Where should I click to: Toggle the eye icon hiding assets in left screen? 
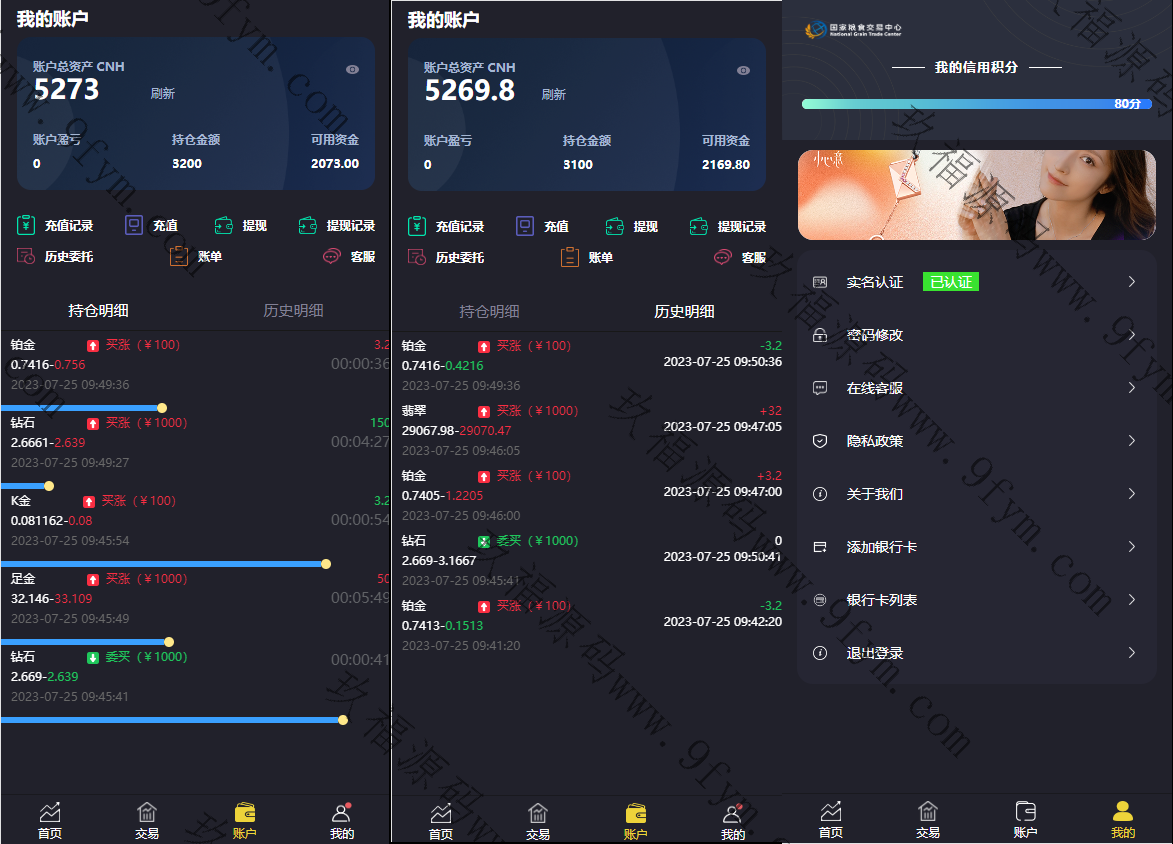pyautogui.click(x=352, y=70)
